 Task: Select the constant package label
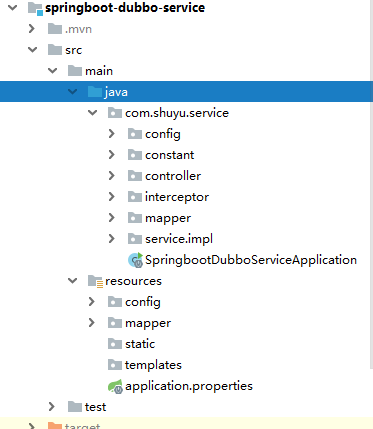click(x=170, y=155)
